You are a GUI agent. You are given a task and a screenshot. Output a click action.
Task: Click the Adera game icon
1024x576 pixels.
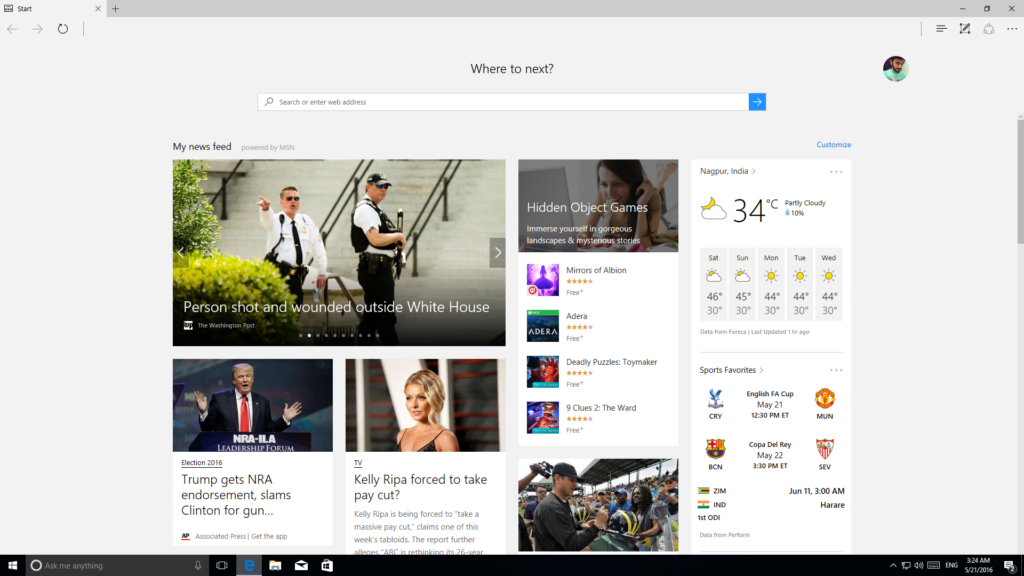click(543, 325)
